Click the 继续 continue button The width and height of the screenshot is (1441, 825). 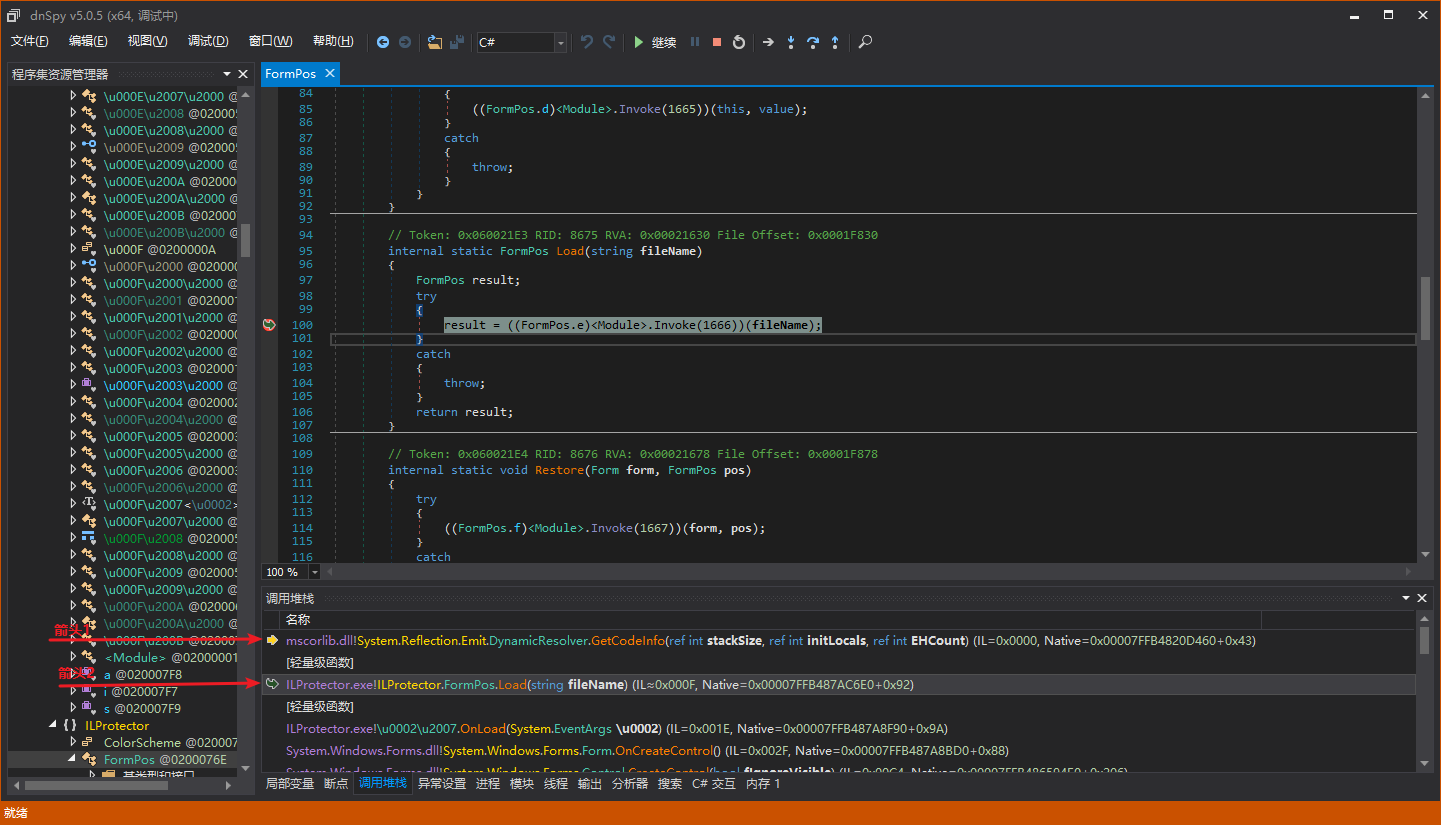[654, 42]
